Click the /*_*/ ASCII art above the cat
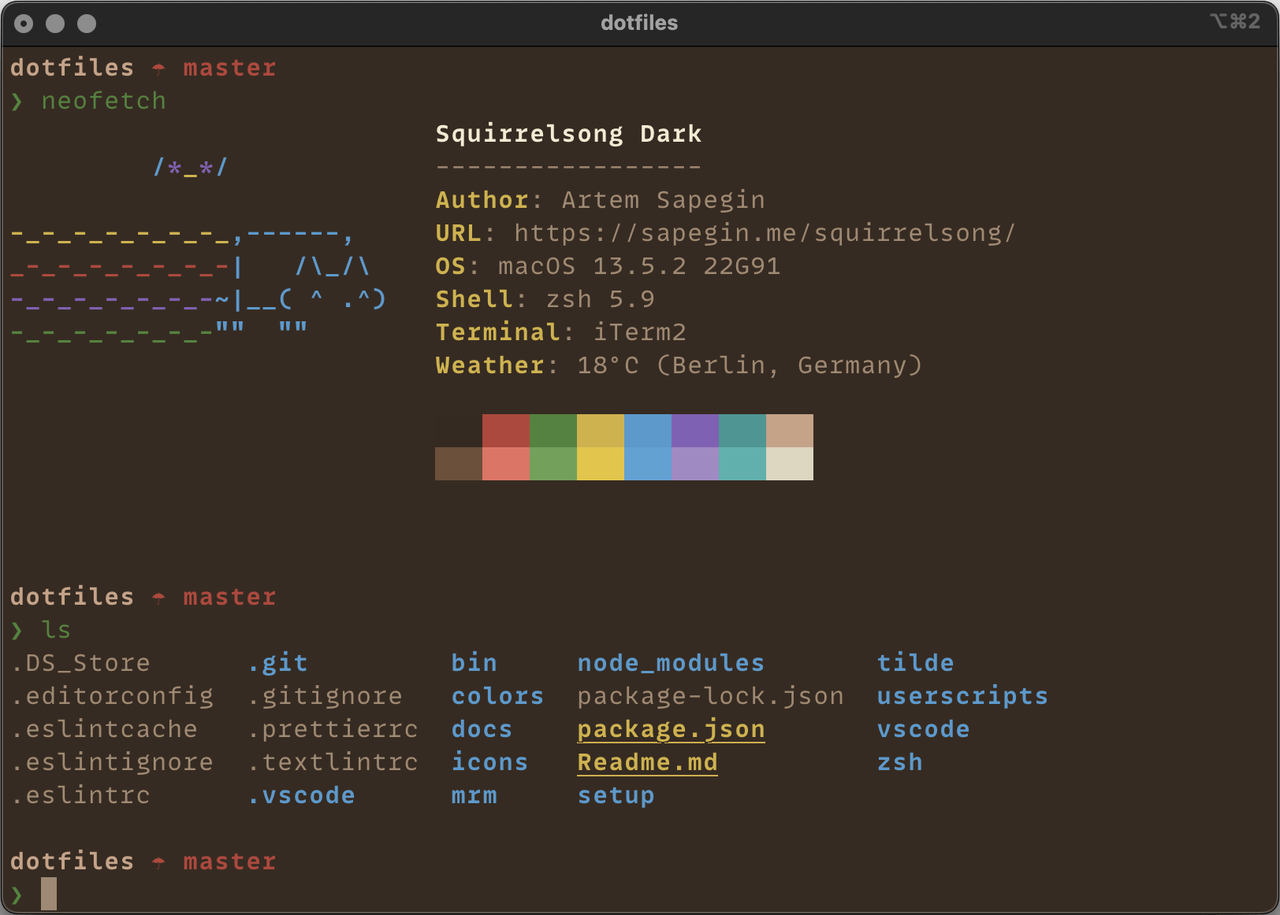The width and height of the screenshot is (1280, 915). coord(191,166)
